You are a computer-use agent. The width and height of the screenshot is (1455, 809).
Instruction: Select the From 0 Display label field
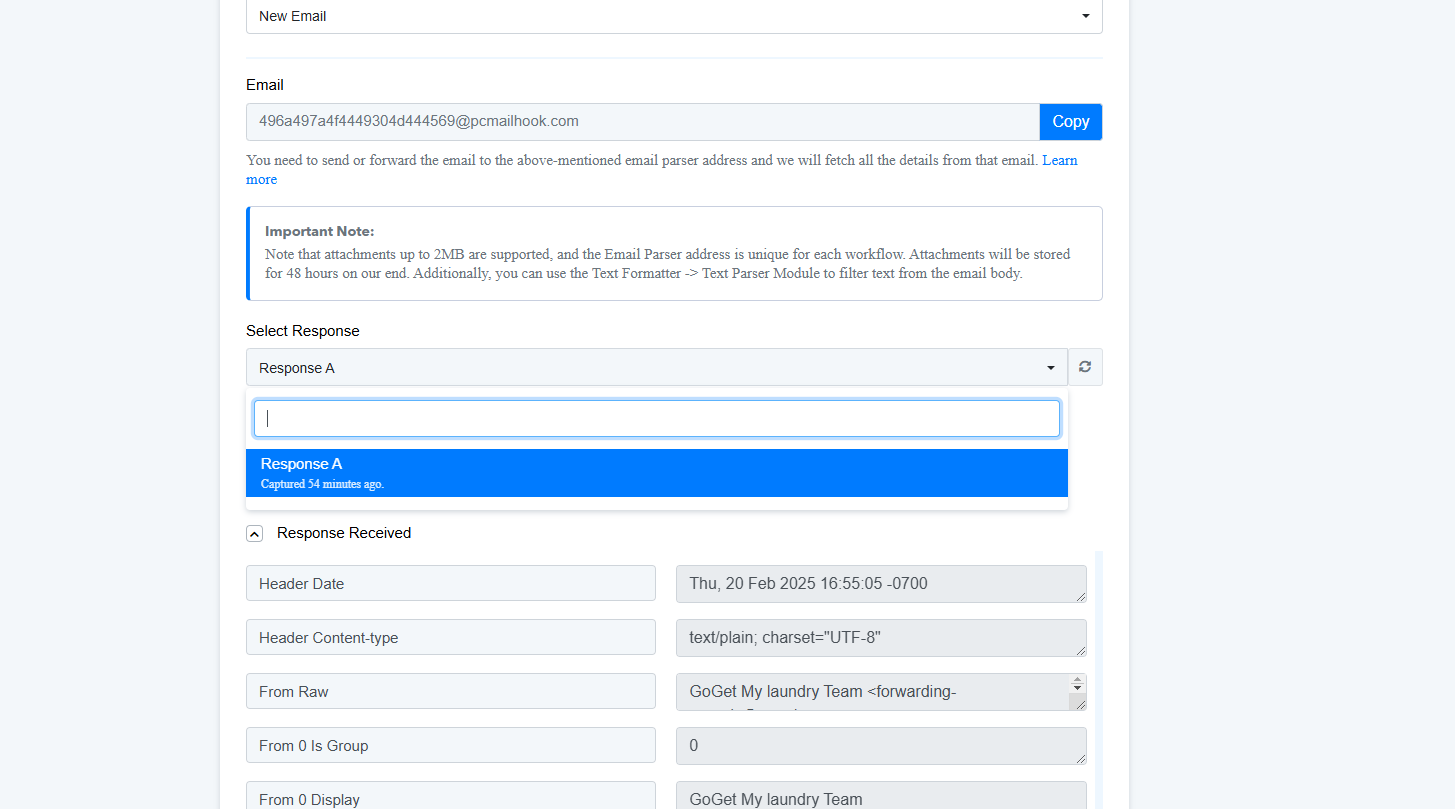point(451,795)
